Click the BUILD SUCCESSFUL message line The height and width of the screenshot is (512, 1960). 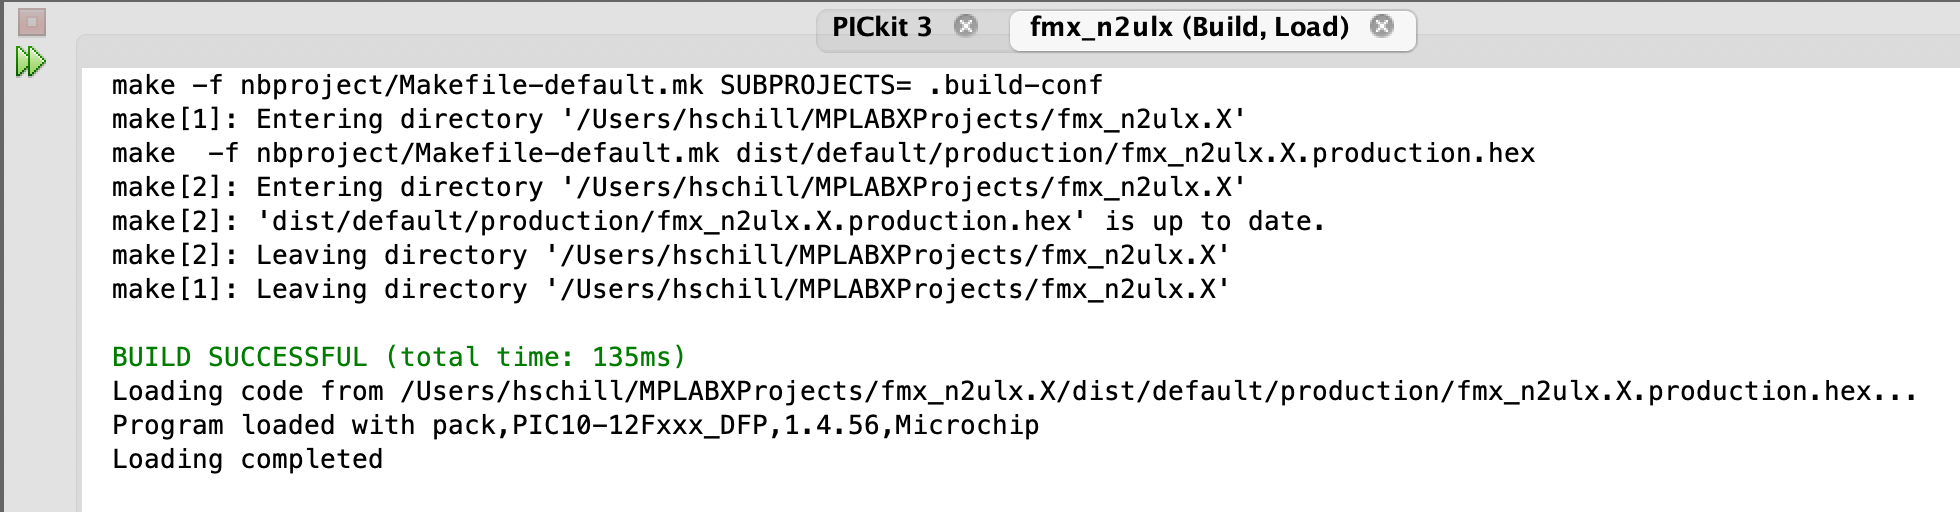click(x=398, y=357)
